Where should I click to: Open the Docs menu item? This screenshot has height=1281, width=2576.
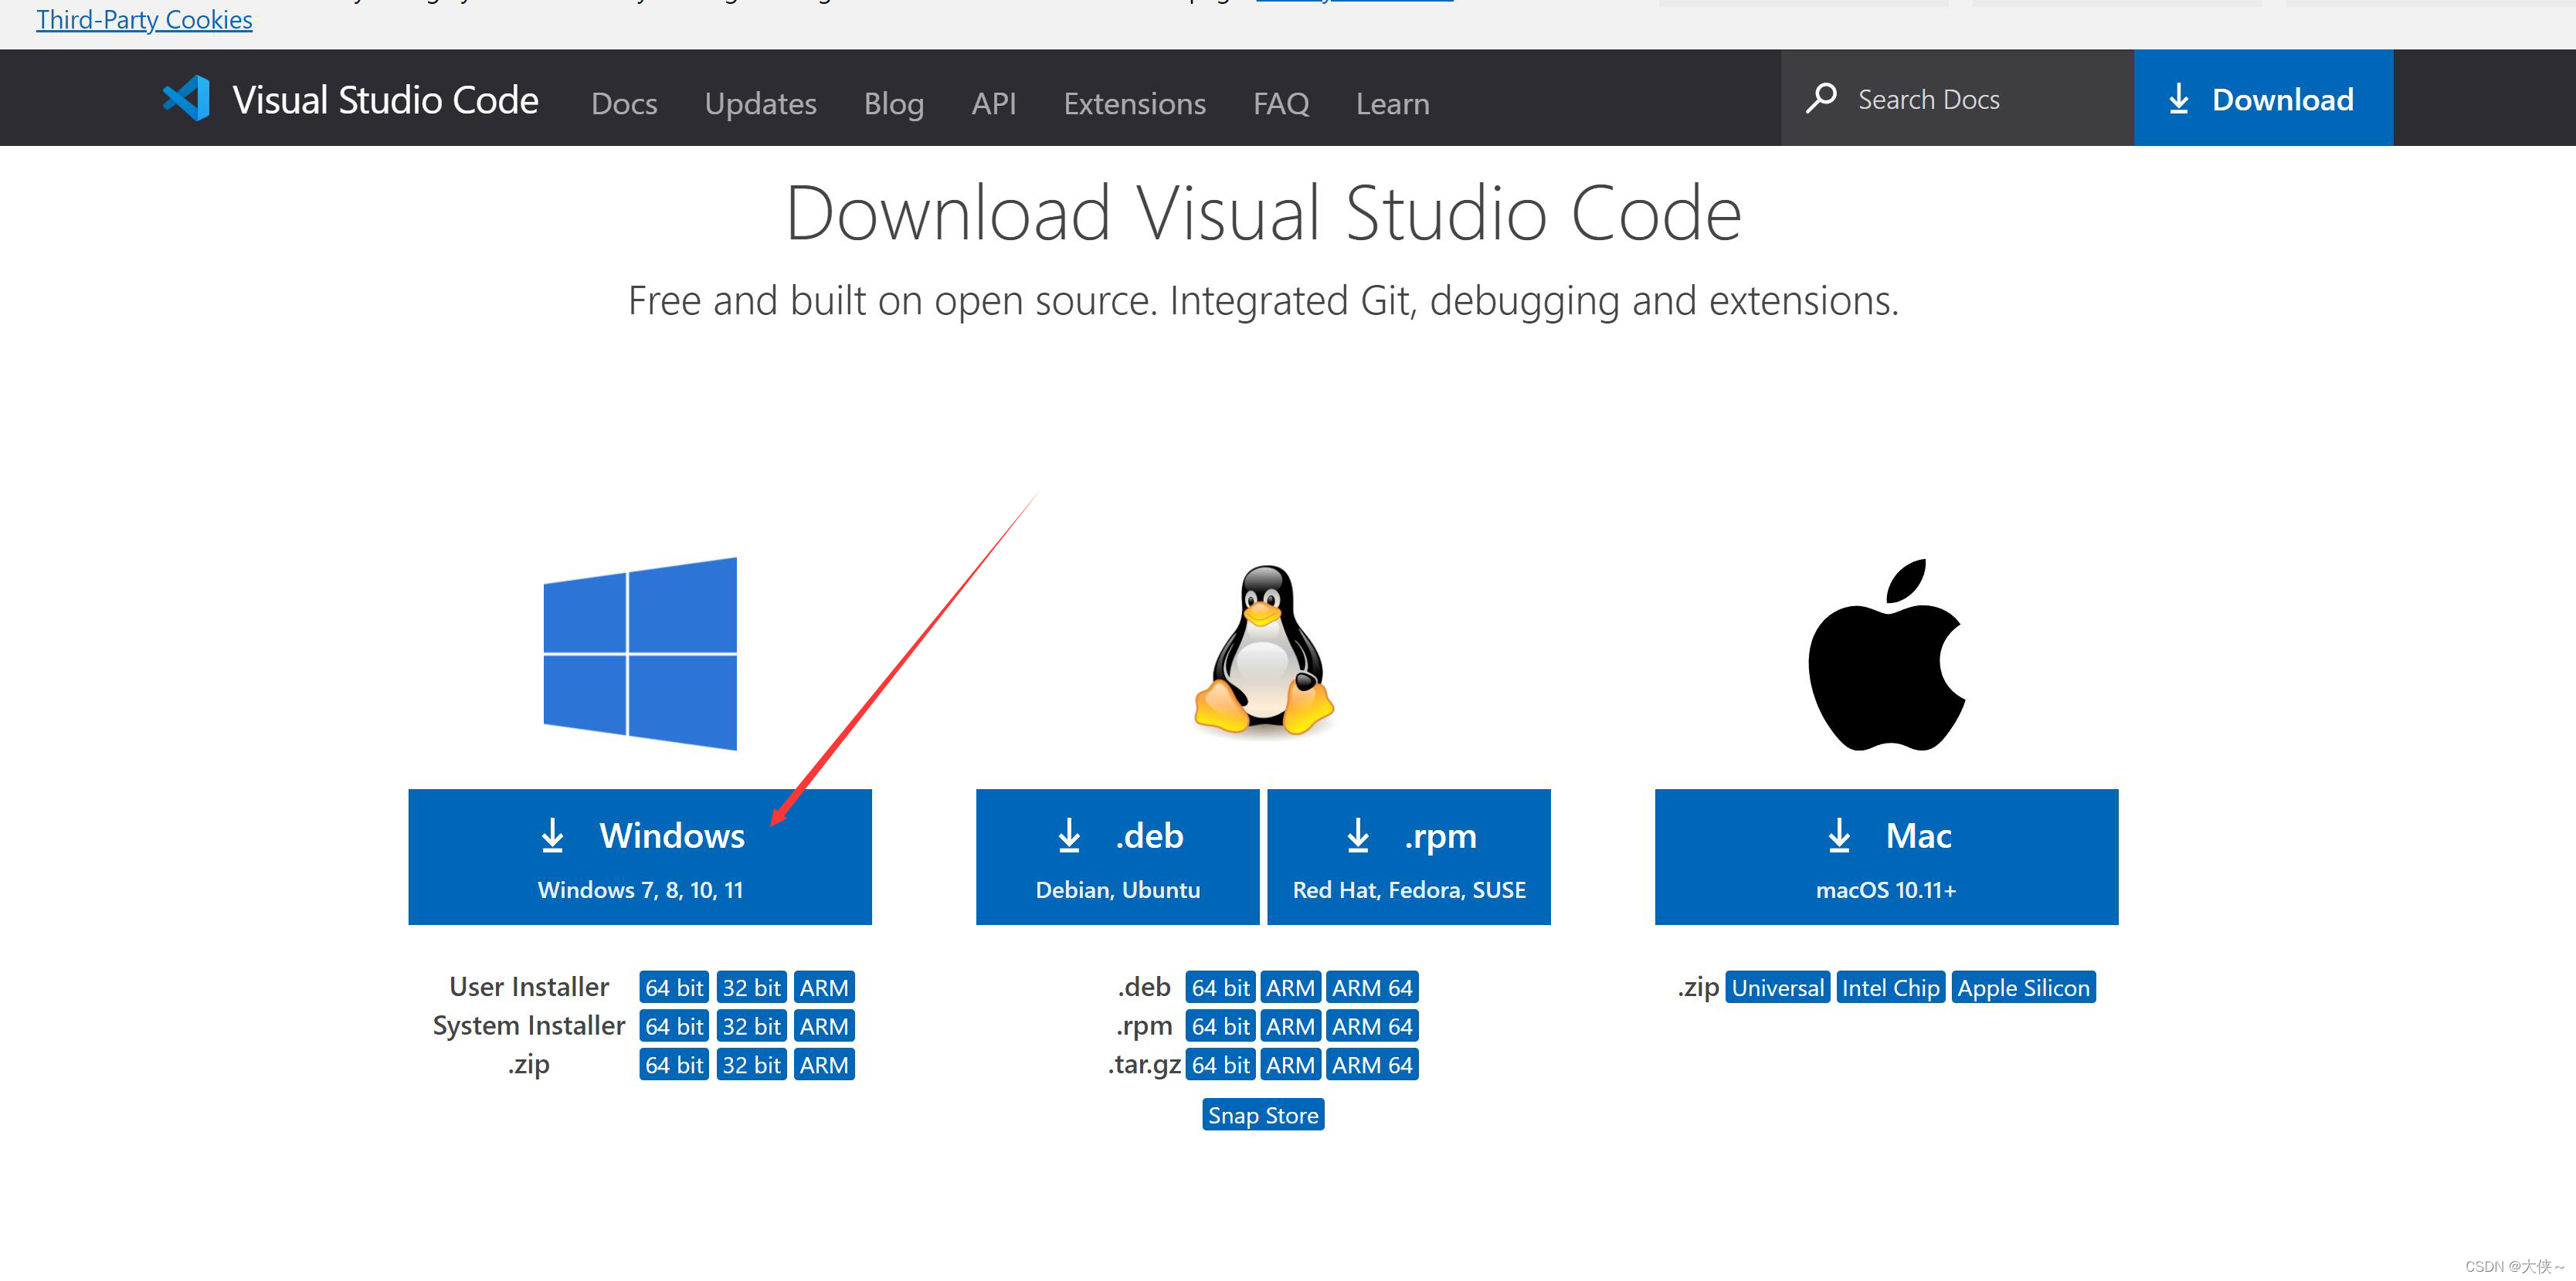[624, 103]
